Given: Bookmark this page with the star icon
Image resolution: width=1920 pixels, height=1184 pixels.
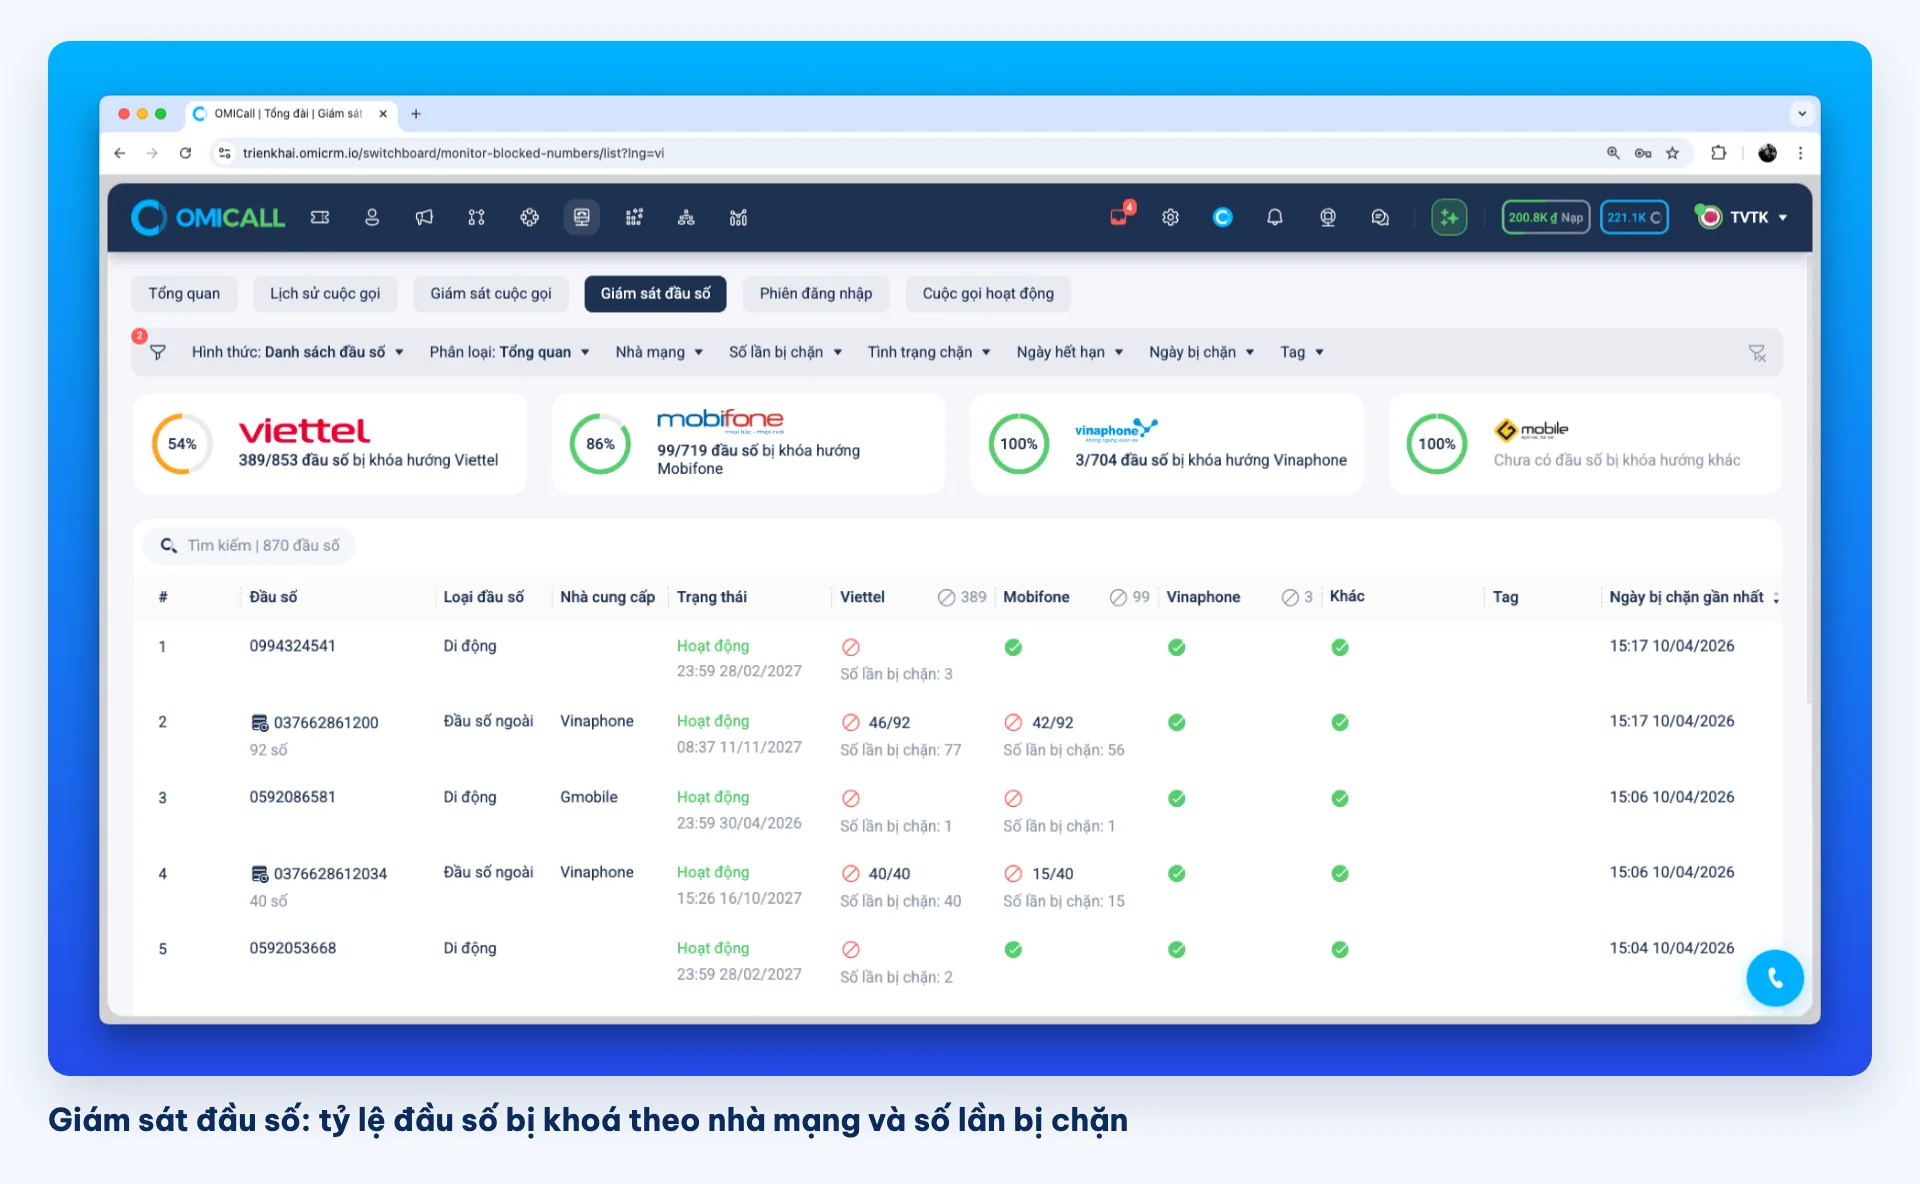Looking at the screenshot, I should click(1672, 153).
